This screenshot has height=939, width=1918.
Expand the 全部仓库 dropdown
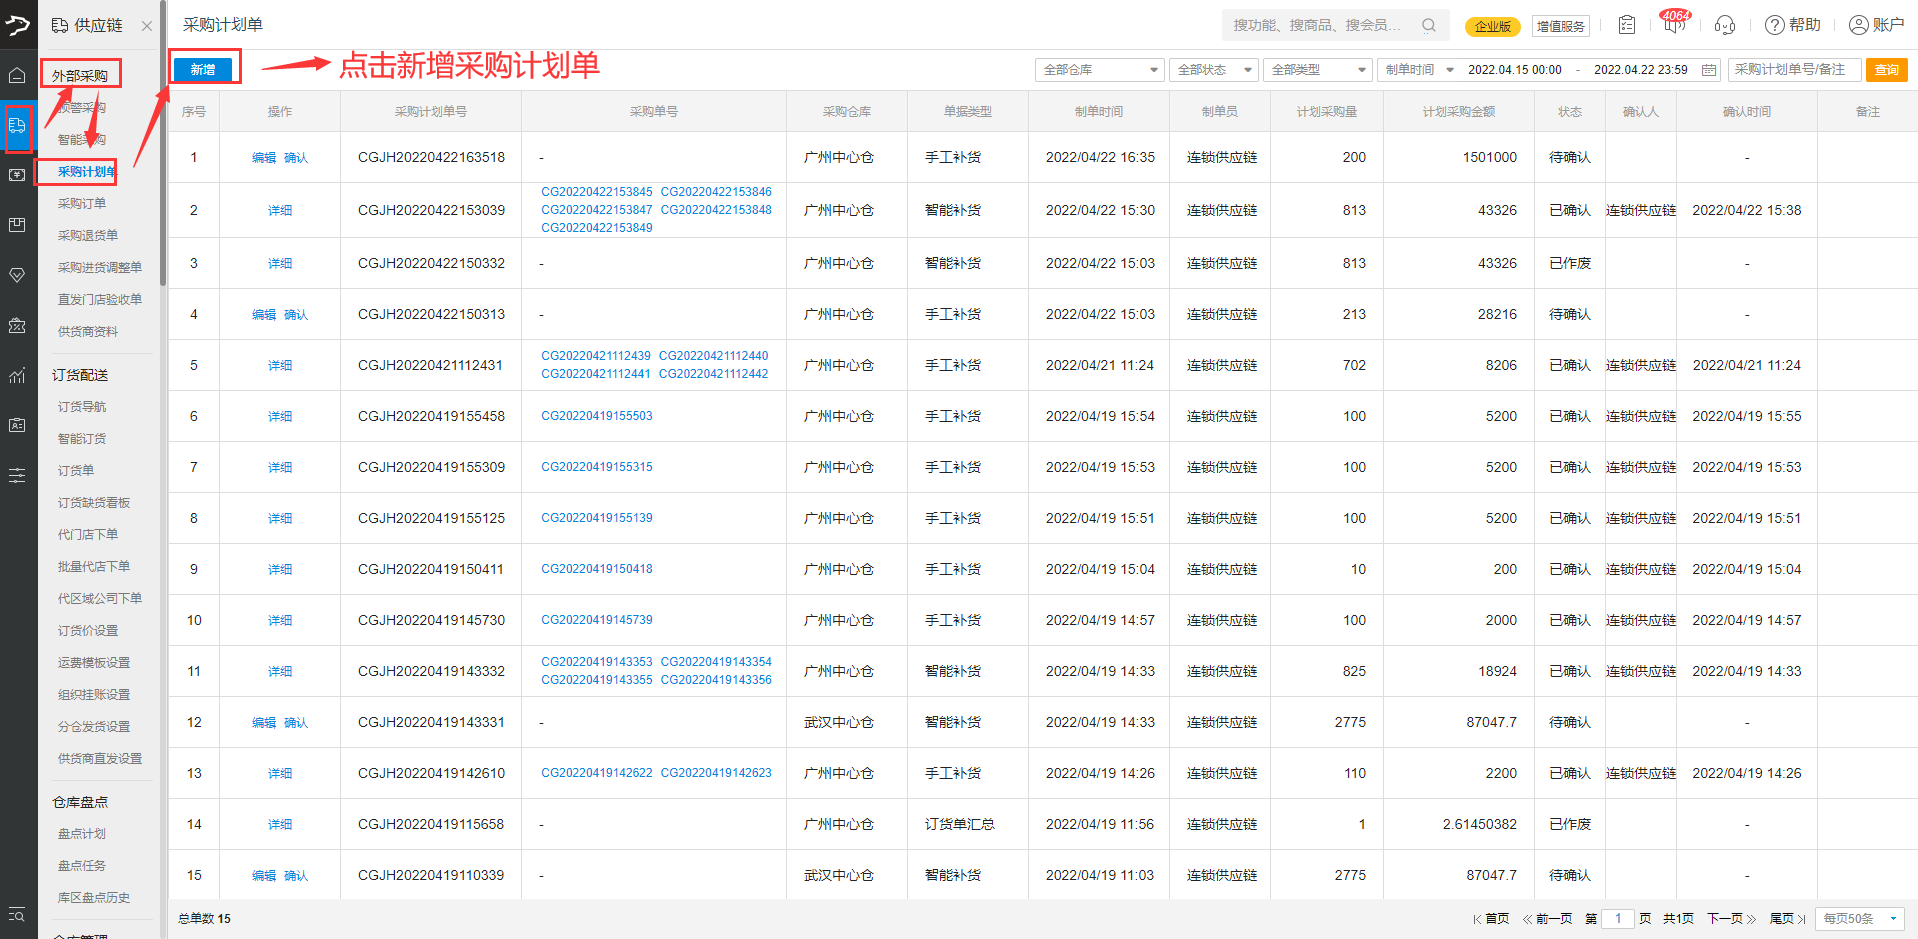click(1100, 70)
